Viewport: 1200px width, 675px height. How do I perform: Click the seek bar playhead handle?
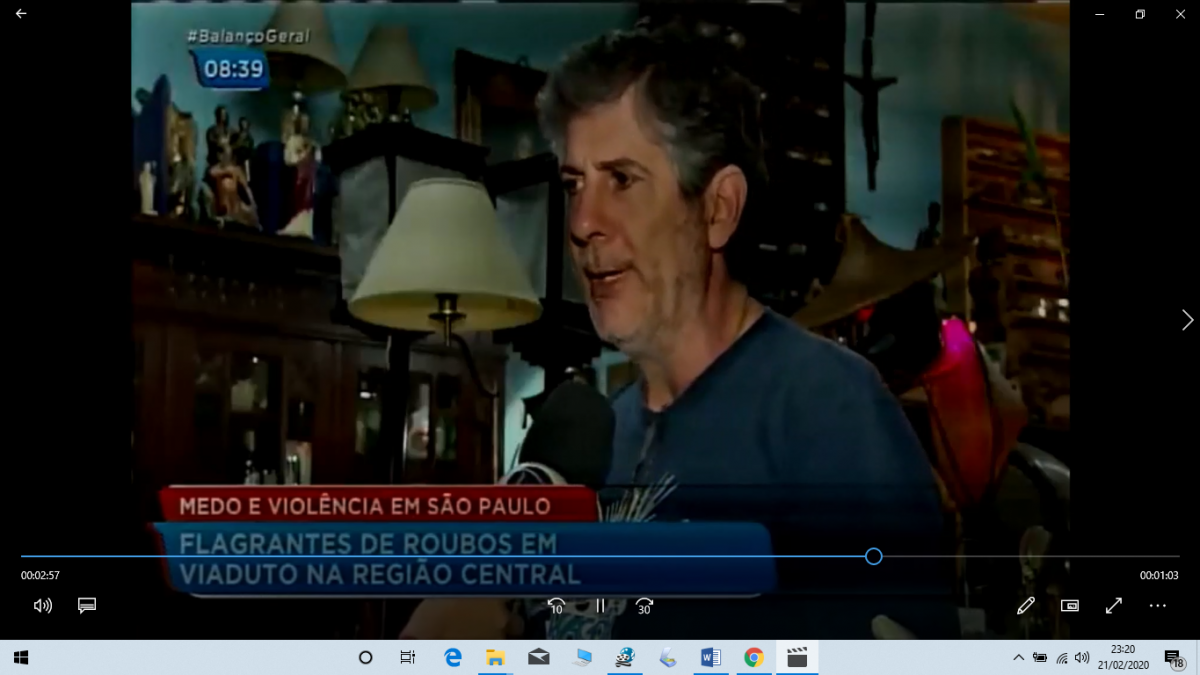tap(873, 556)
